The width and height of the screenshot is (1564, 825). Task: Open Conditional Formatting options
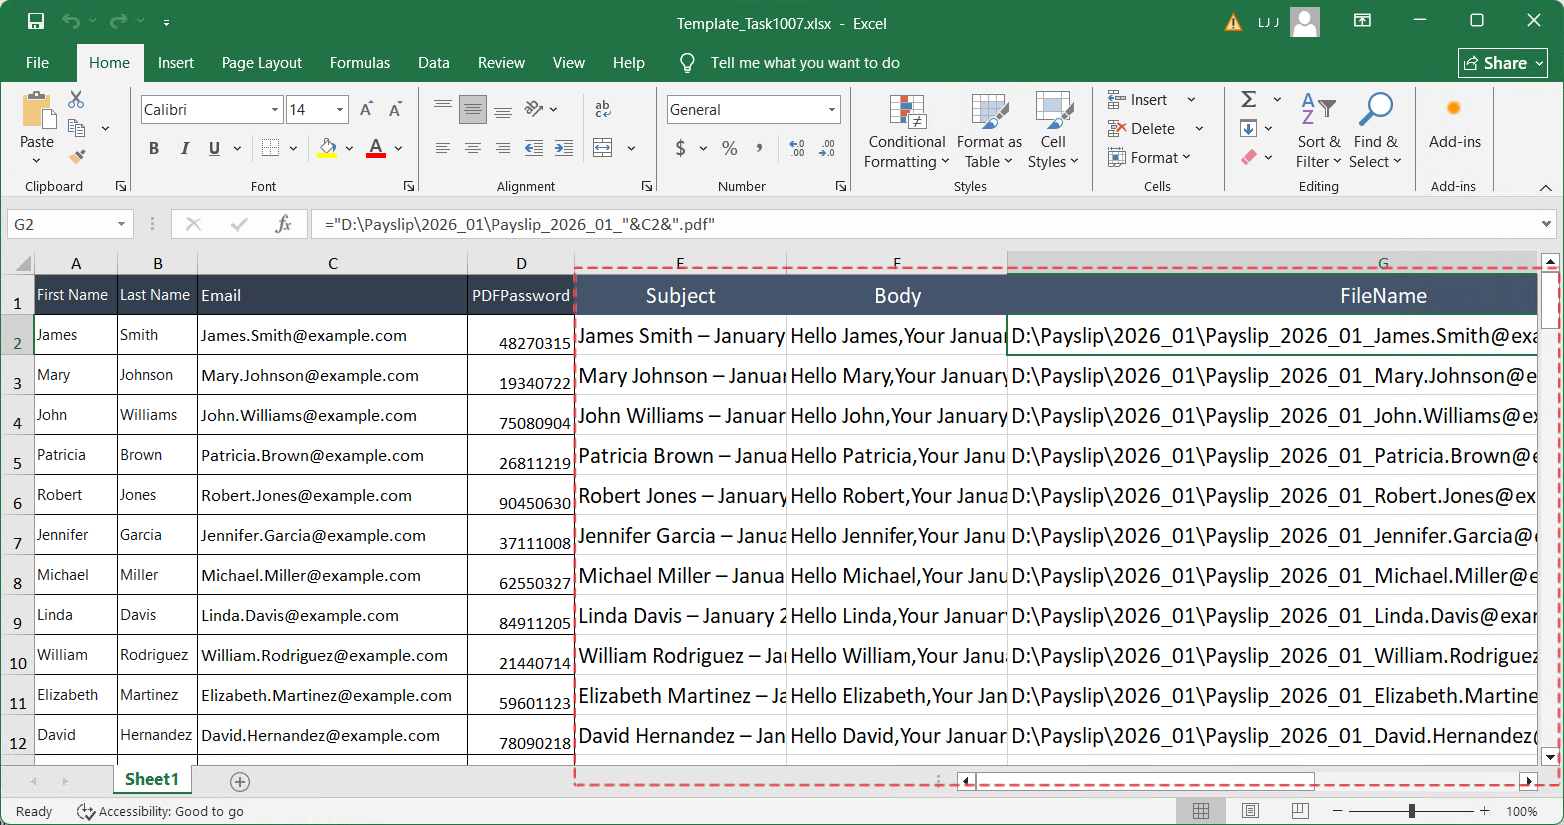coord(905,131)
